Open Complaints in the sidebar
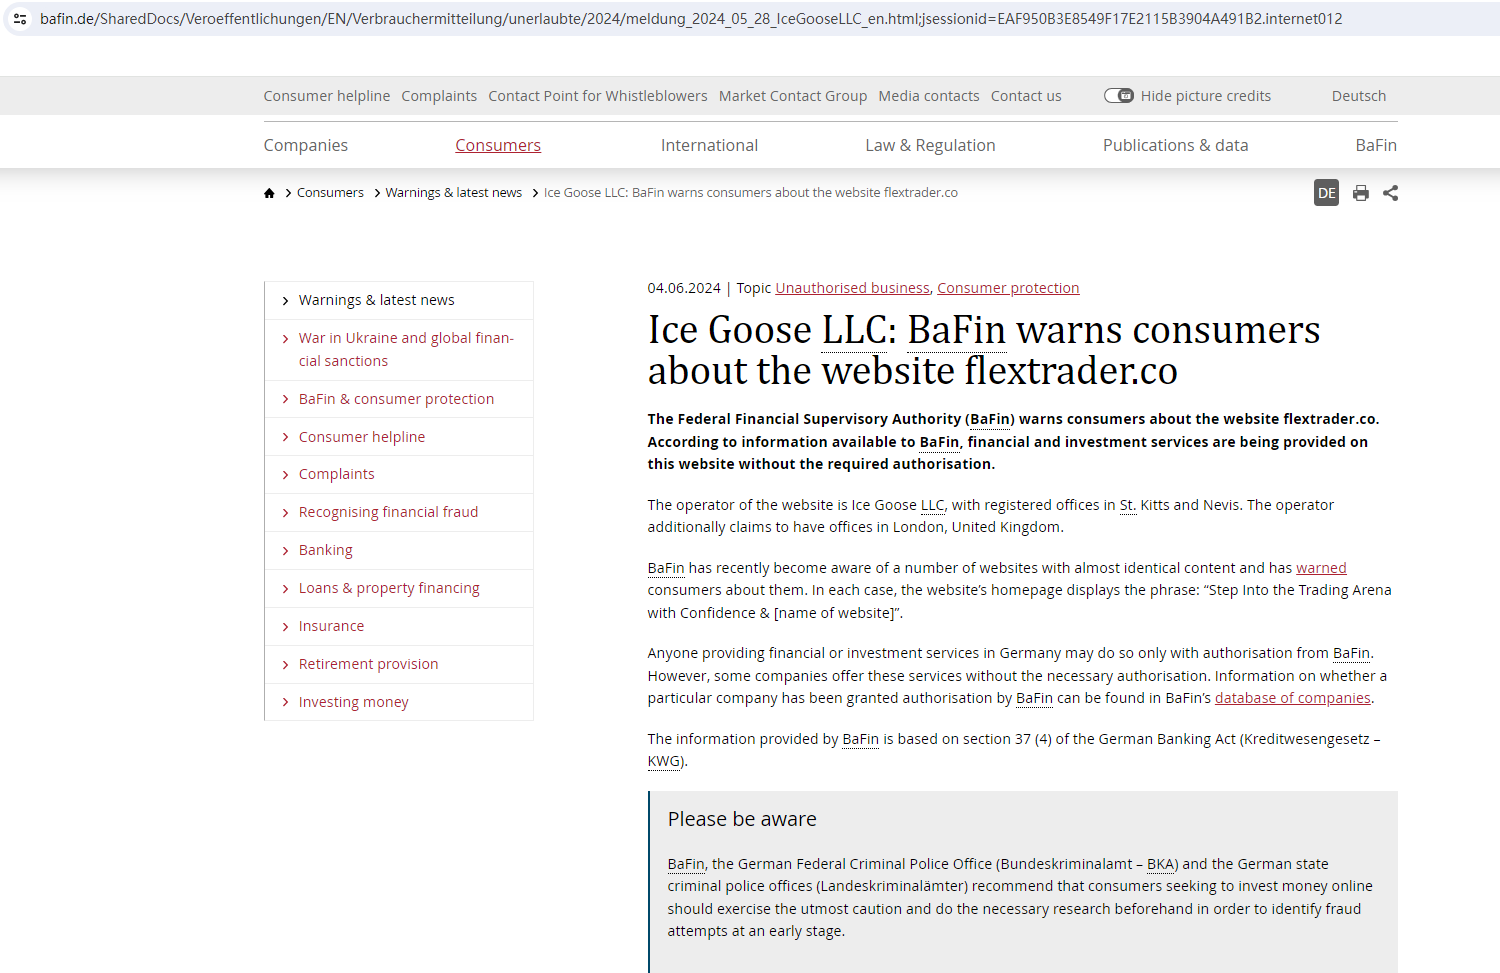This screenshot has height=973, width=1500. (337, 474)
